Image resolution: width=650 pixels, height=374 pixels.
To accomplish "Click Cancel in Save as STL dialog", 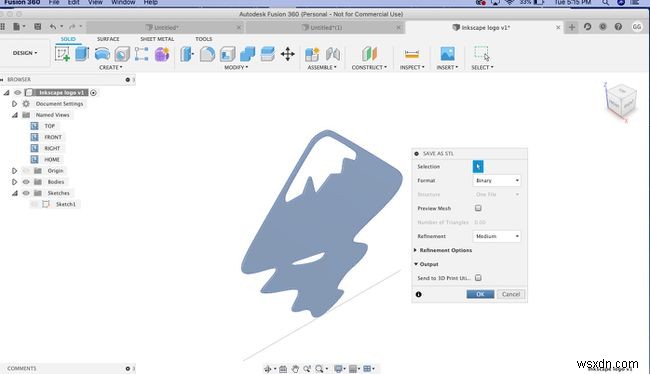I will pos(511,294).
